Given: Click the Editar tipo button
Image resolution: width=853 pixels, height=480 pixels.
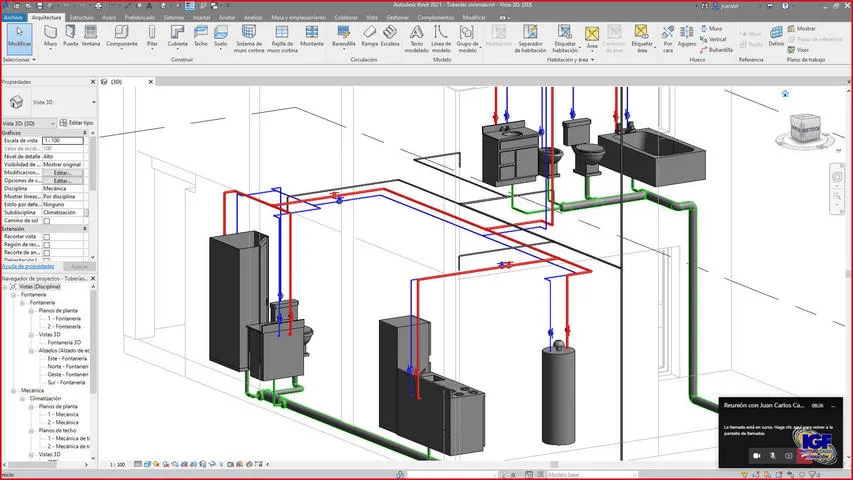Looking at the screenshot, I should point(76,123).
